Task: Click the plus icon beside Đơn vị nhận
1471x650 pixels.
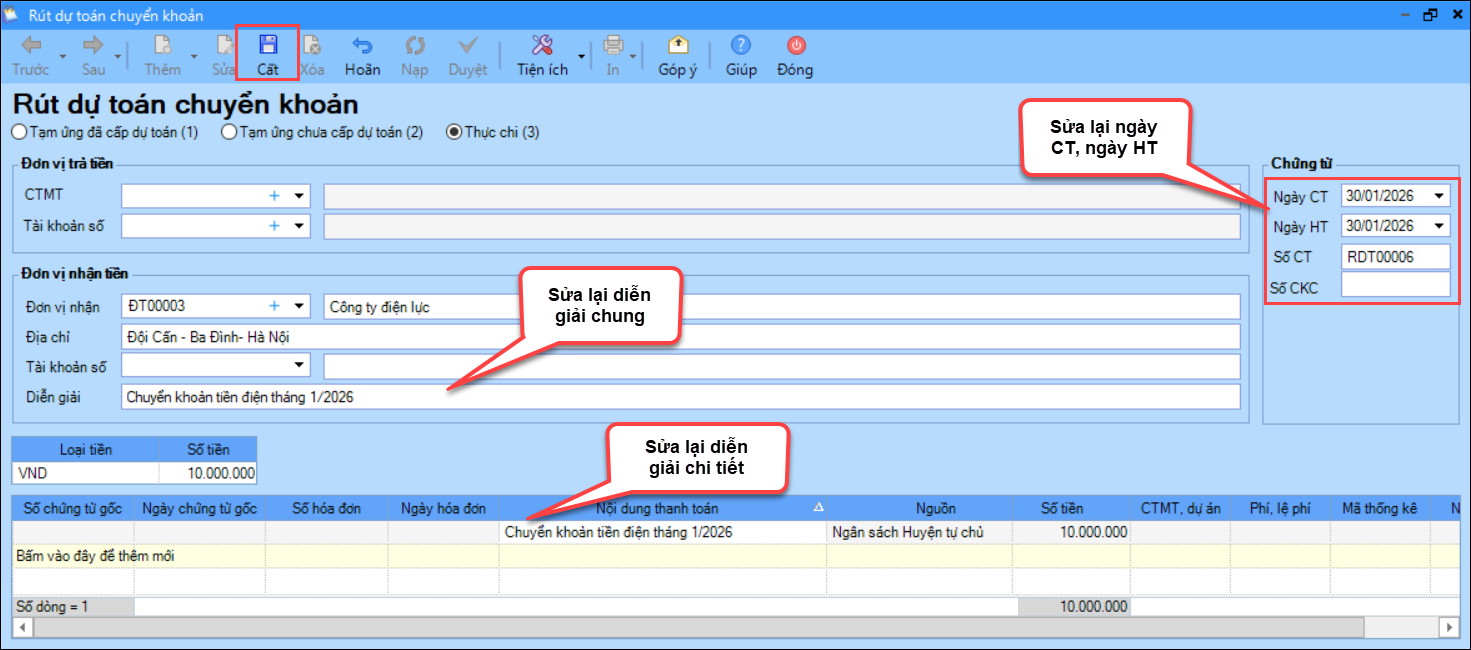Action: [x=274, y=306]
